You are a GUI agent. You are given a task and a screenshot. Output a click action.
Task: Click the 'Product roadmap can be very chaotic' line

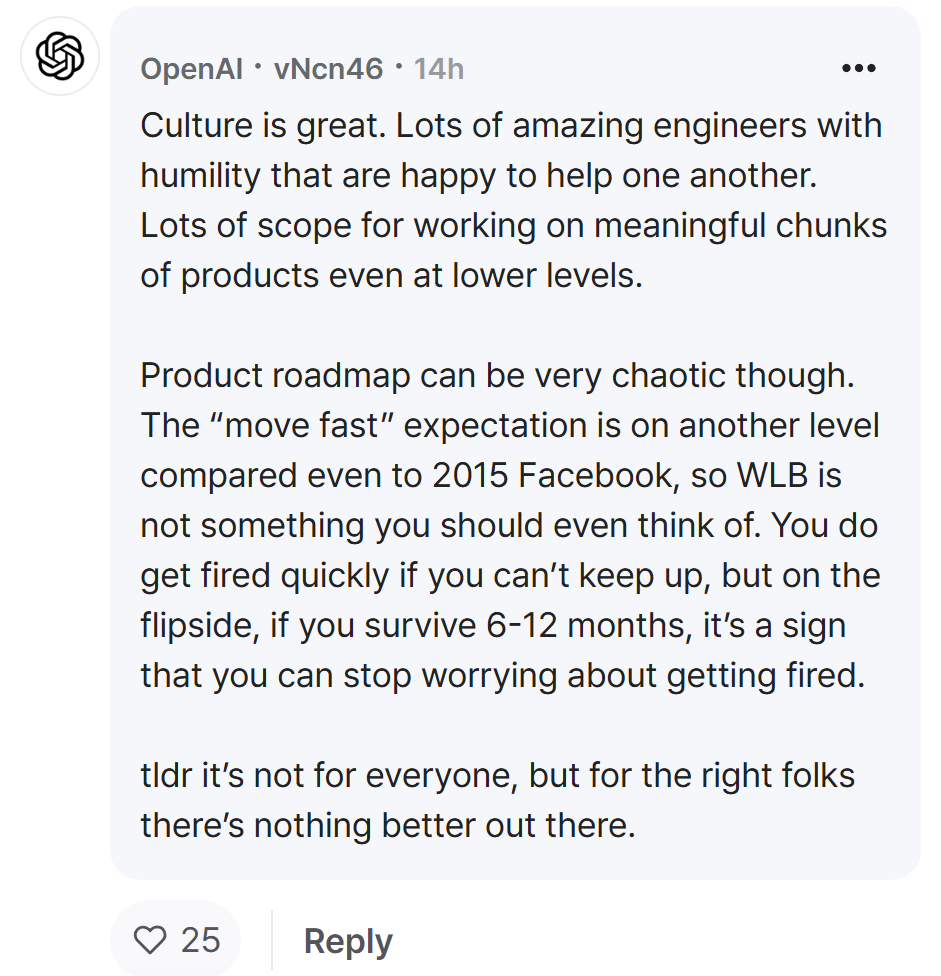click(x=497, y=376)
